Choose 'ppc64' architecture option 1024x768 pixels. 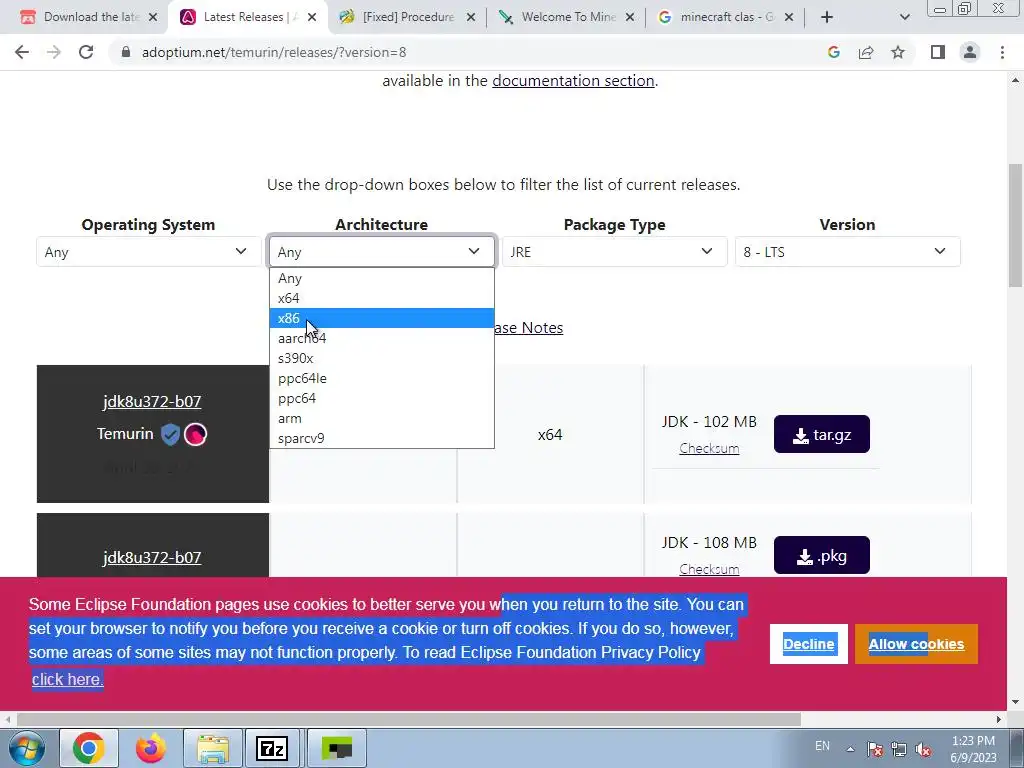(382, 398)
